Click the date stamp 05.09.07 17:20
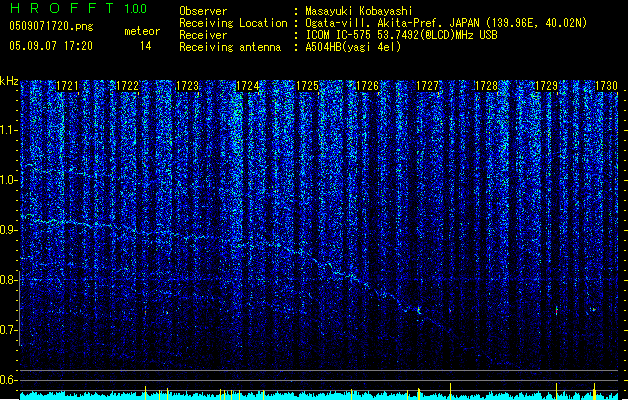 tap(51, 46)
